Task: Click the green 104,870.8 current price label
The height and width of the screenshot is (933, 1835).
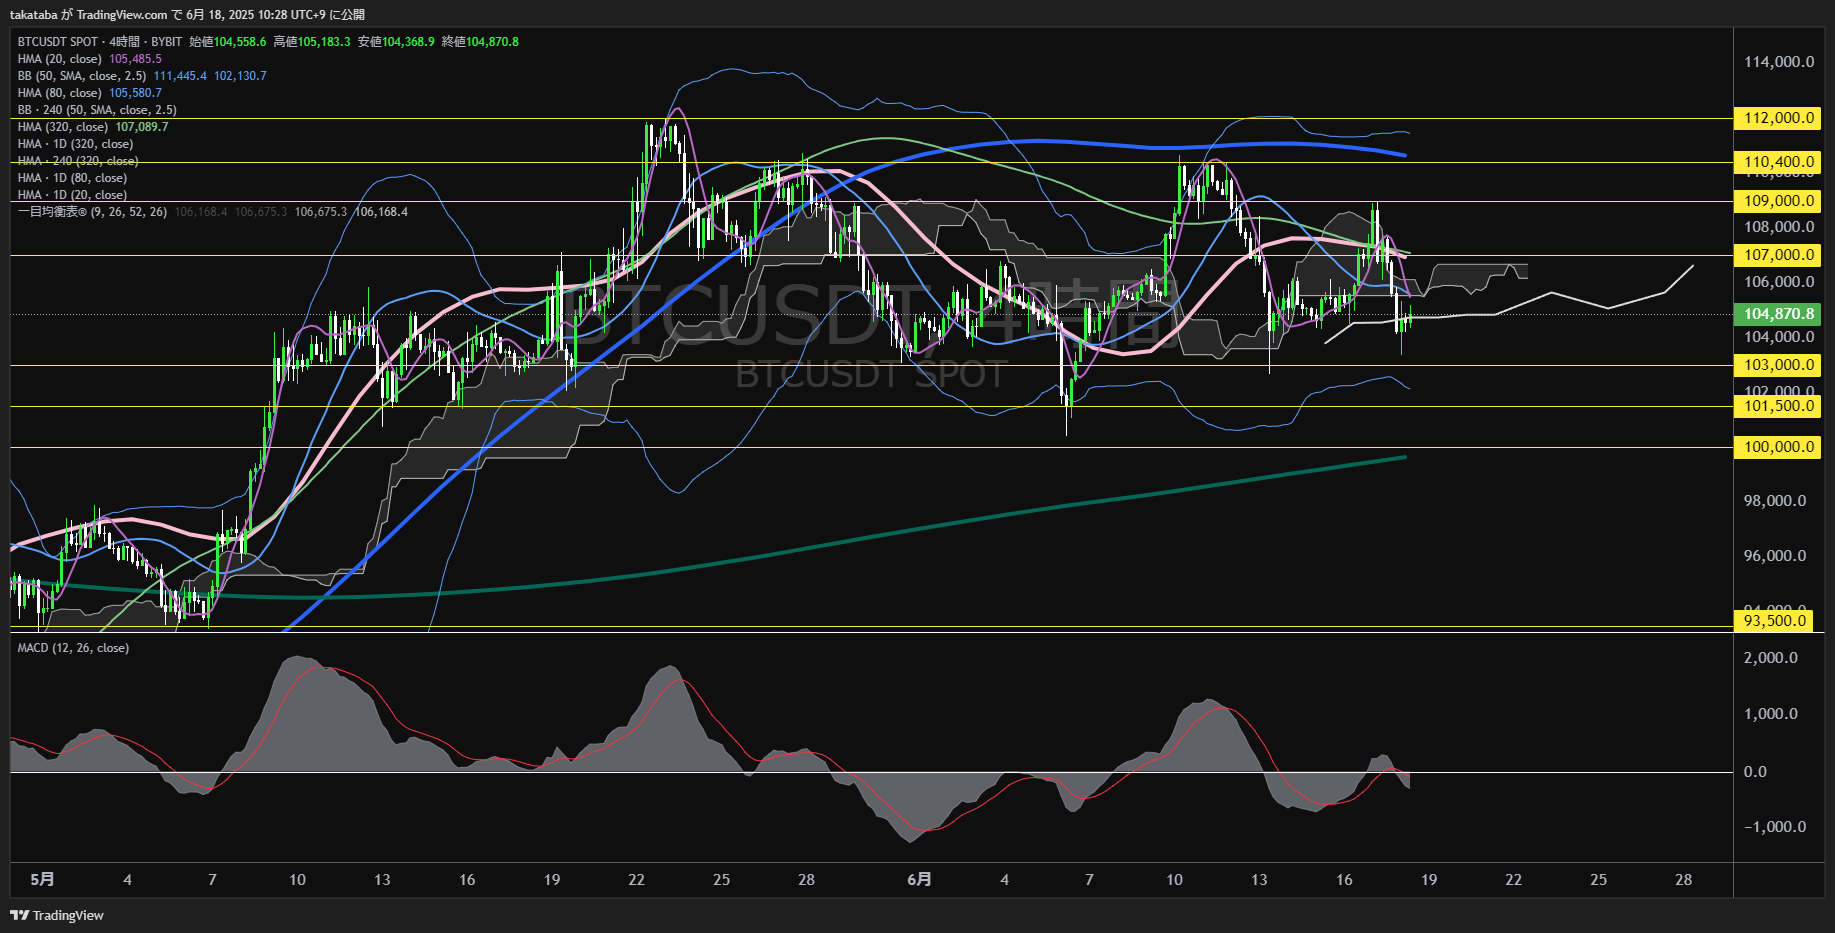Action: (x=1777, y=314)
